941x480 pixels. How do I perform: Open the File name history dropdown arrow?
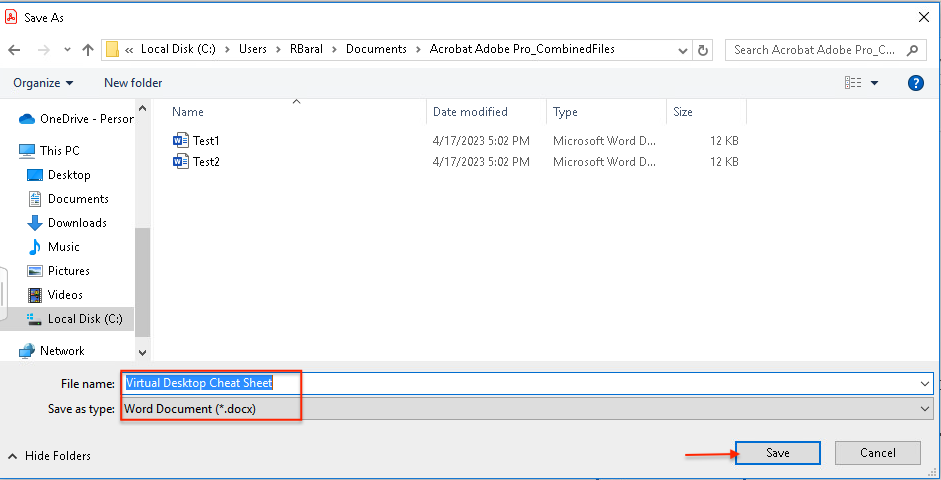pyautogui.click(x=924, y=383)
